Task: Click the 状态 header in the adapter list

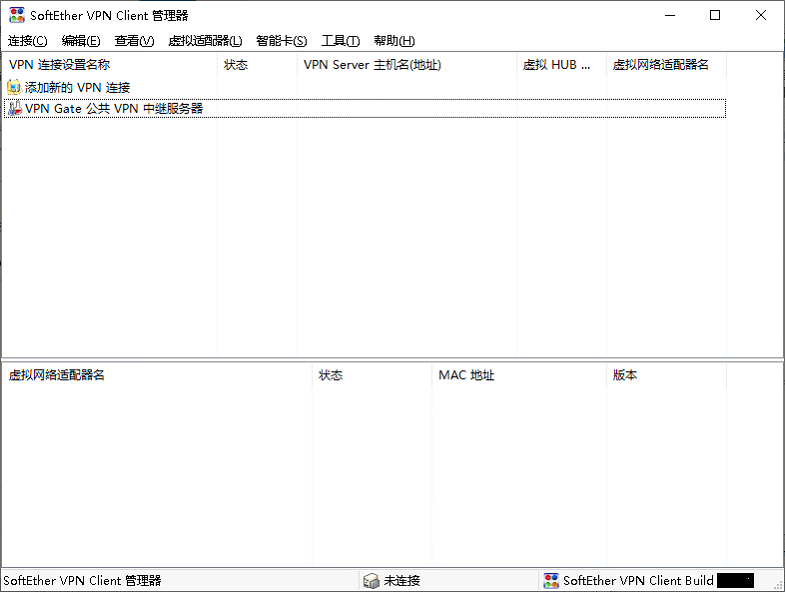Action: tap(371, 375)
